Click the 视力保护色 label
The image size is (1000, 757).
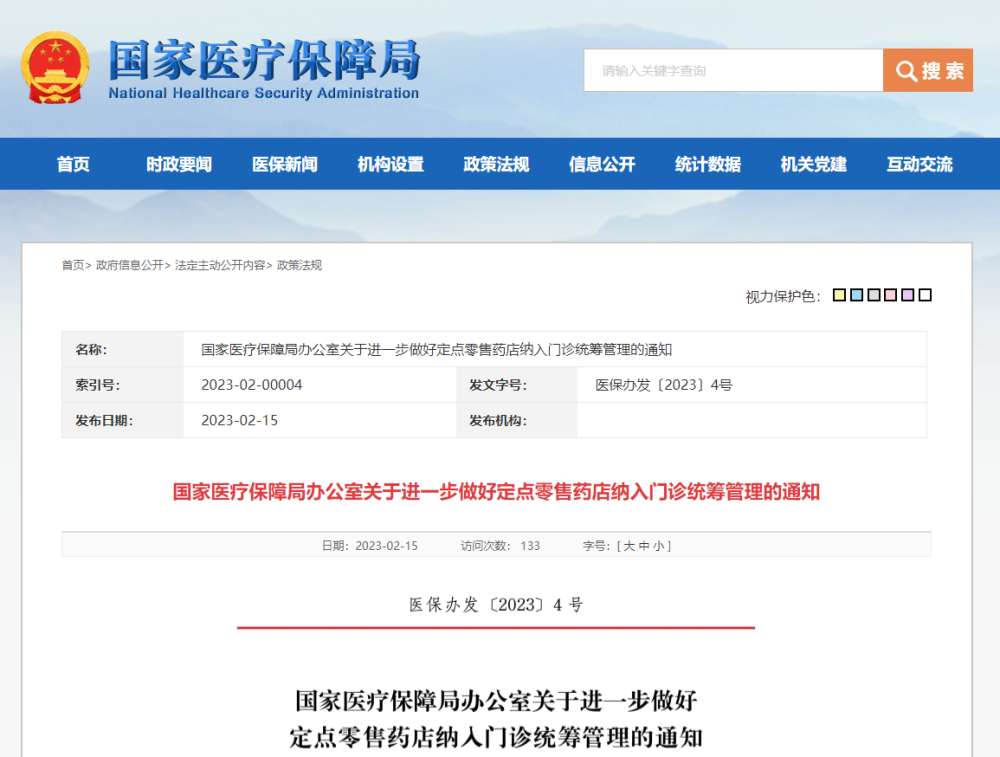click(x=783, y=297)
